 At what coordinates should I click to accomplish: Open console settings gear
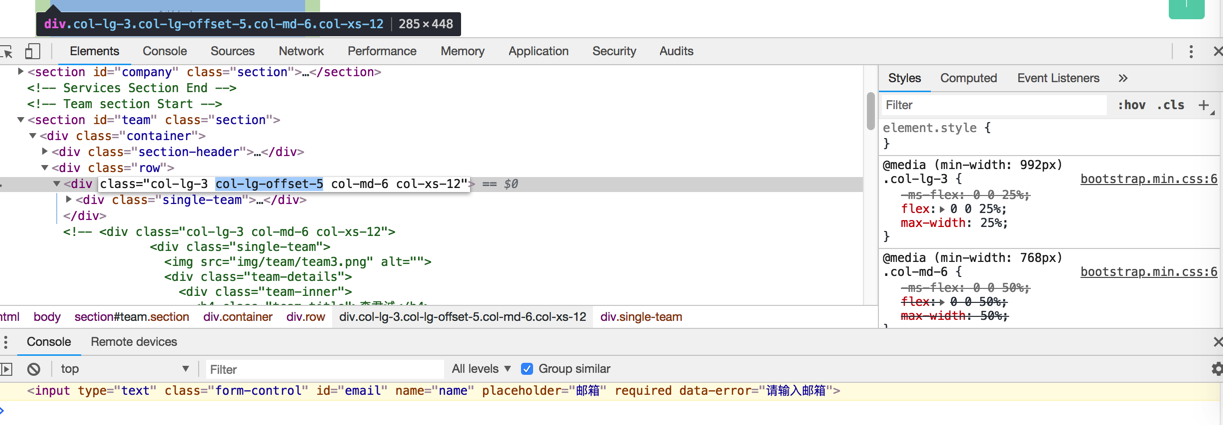tap(1216, 369)
